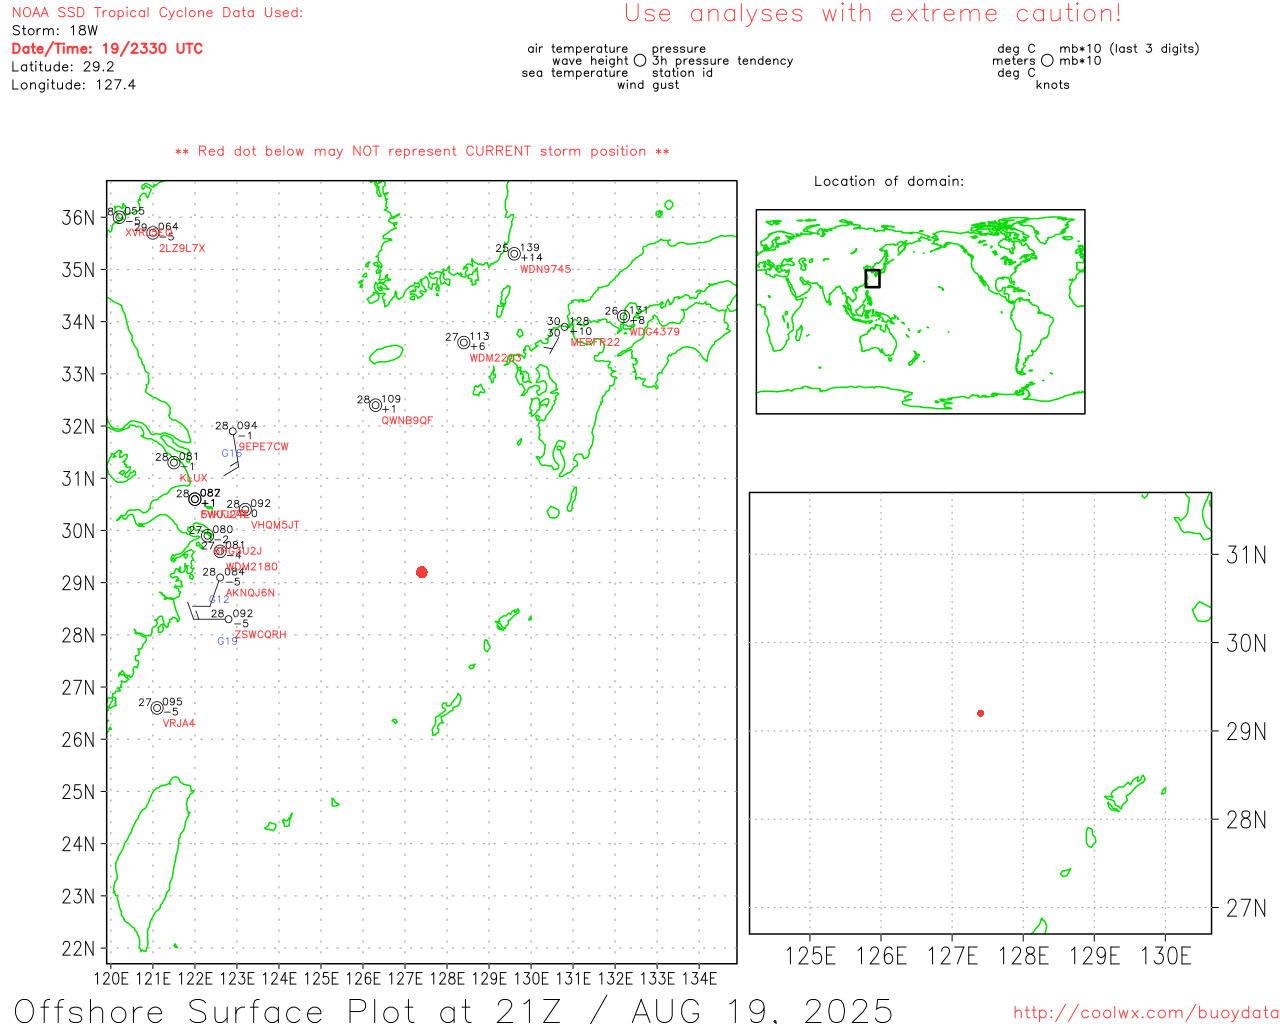1280x1024 pixels.
Task: Click the station circle above VHQM5JT
Action: [245, 510]
